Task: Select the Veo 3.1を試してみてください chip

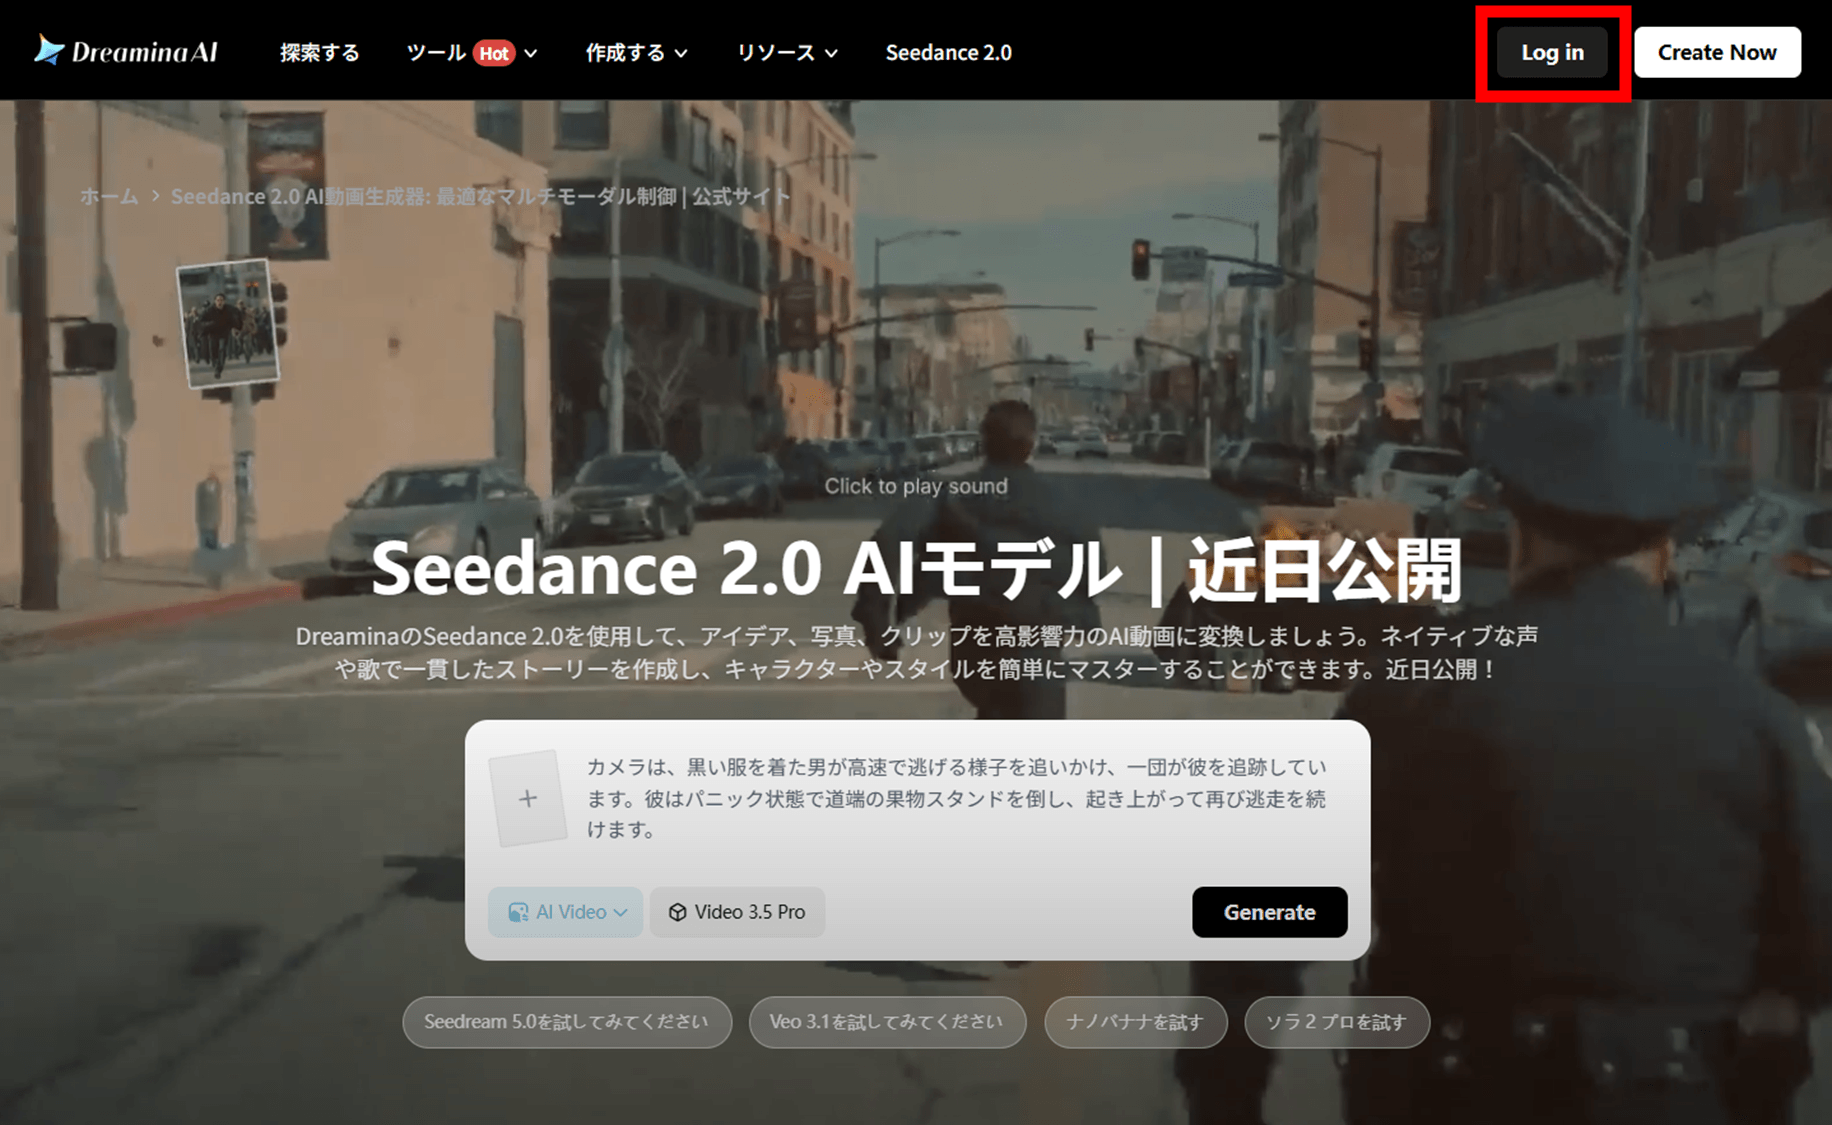Action: click(886, 1022)
